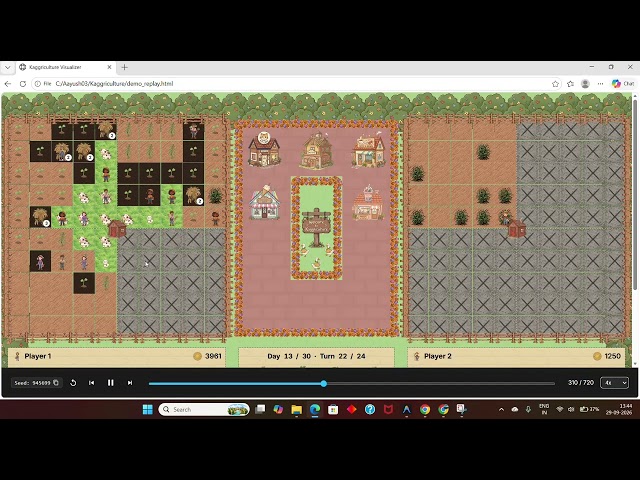Click the wooden house in town's top center
640x480 pixels.
[317, 151]
